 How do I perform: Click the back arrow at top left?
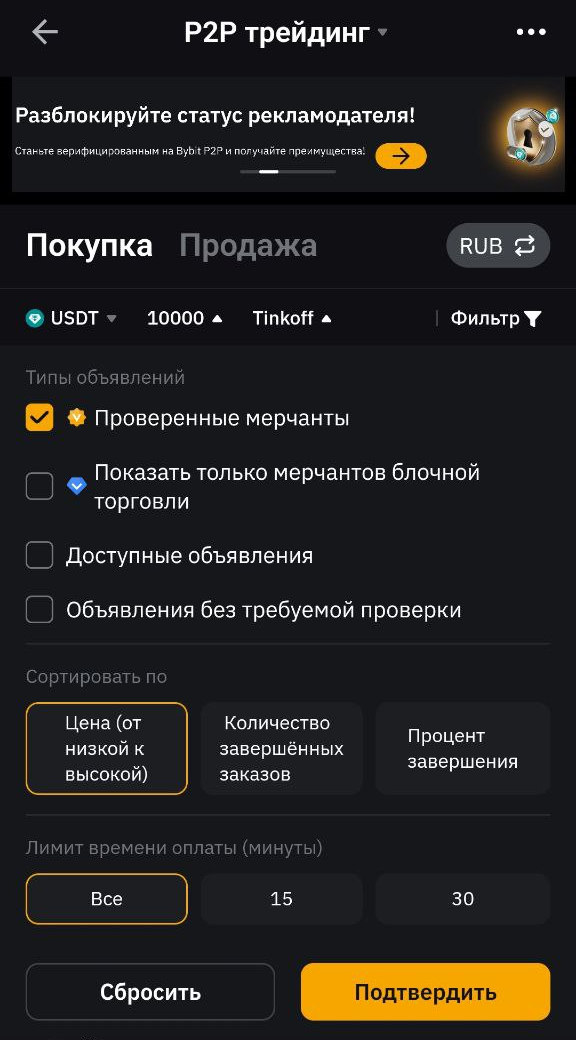point(44,31)
